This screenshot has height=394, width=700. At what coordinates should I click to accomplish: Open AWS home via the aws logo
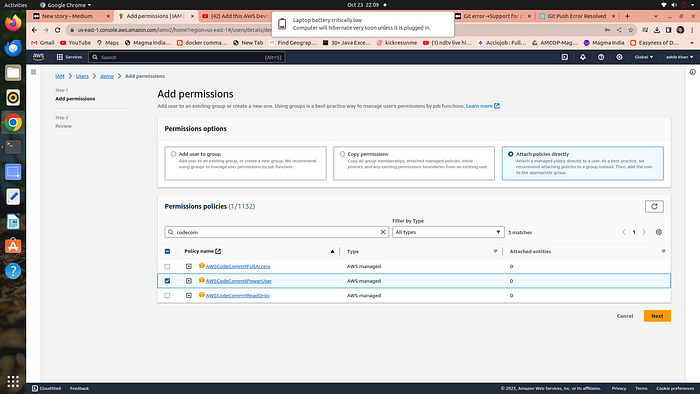pyautogui.click(x=38, y=57)
